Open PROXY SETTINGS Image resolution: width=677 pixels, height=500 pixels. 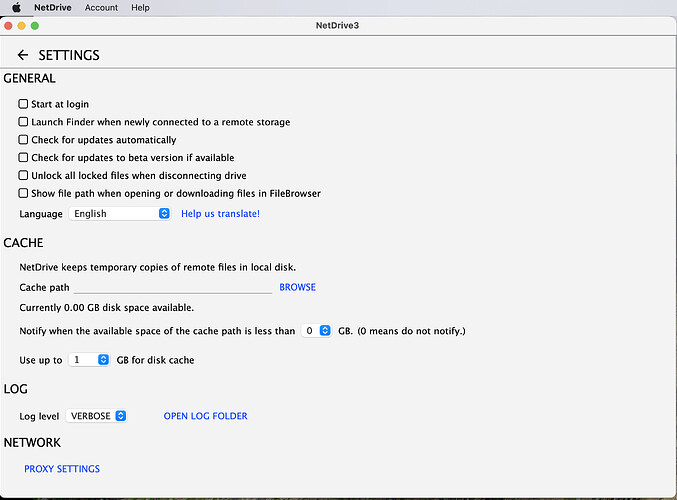click(x=62, y=468)
